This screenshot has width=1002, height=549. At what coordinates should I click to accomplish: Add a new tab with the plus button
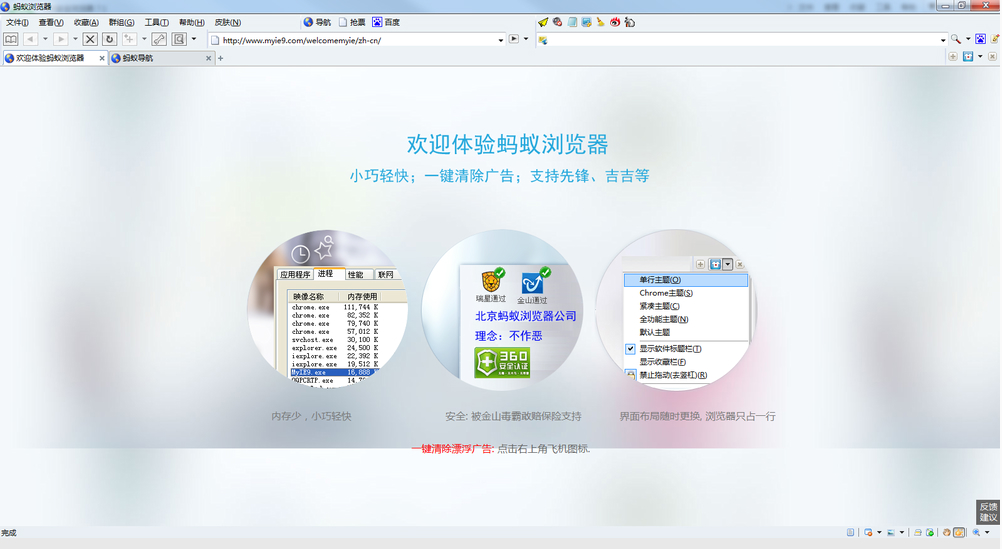(x=220, y=58)
